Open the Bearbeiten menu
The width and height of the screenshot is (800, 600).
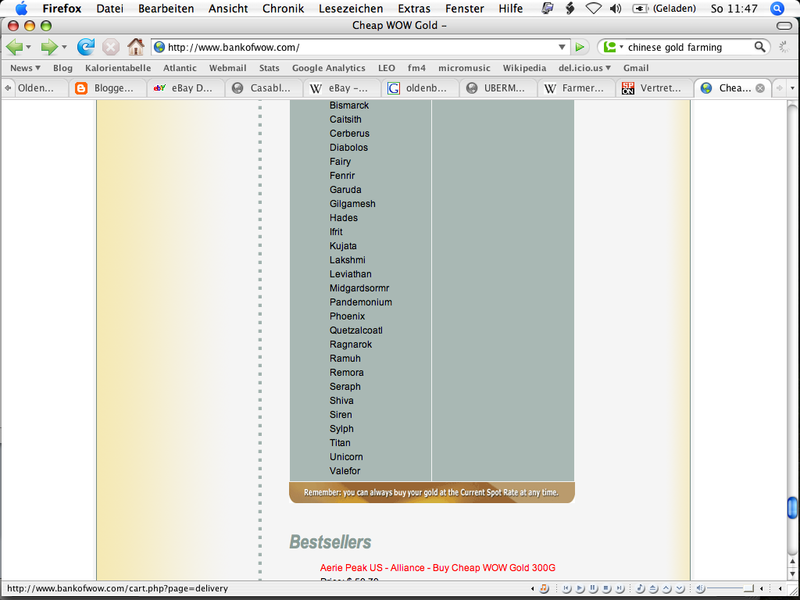click(166, 8)
